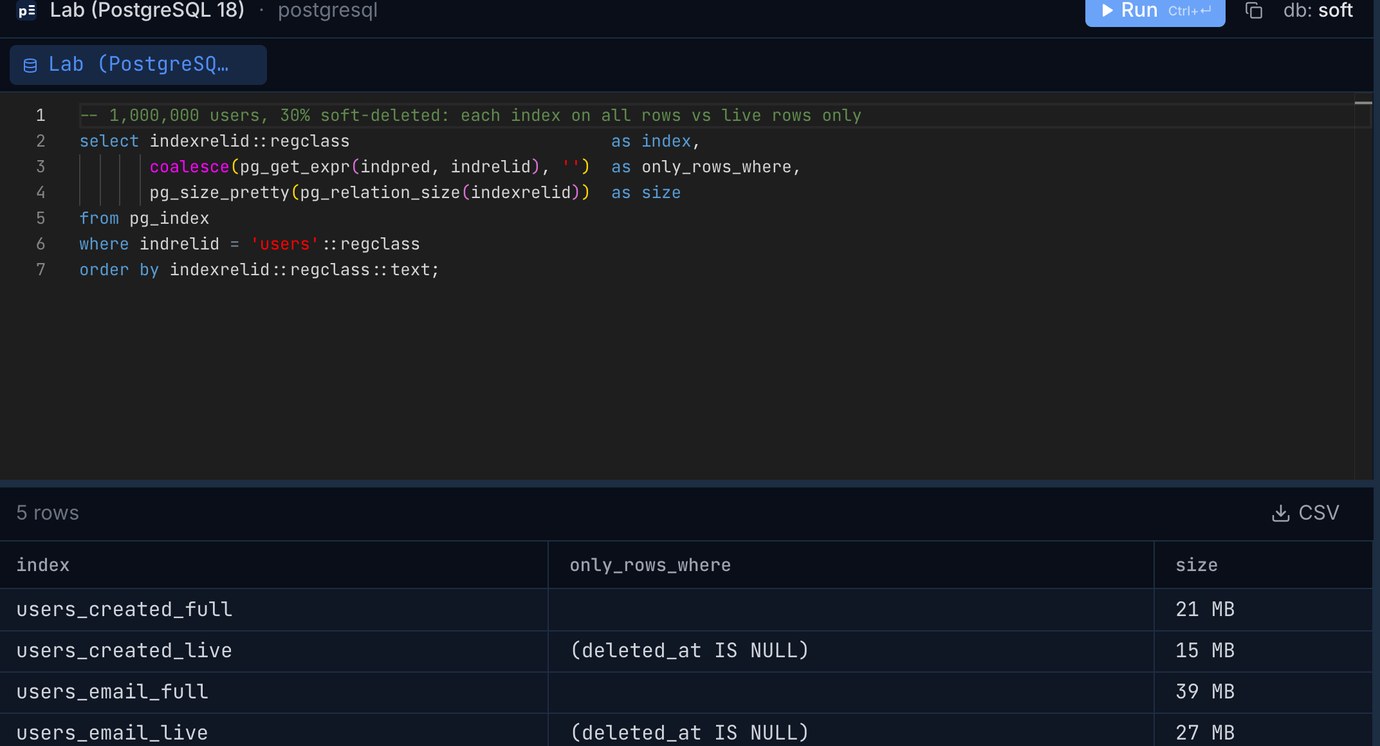The width and height of the screenshot is (1380, 746).
Task: Click the 39 MB size cell
Action: (1264, 692)
